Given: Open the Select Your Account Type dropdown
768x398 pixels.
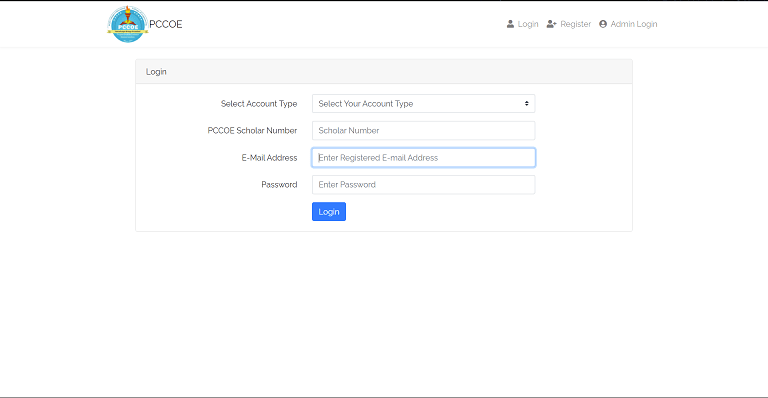Looking at the screenshot, I should pyautogui.click(x=424, y=104).
